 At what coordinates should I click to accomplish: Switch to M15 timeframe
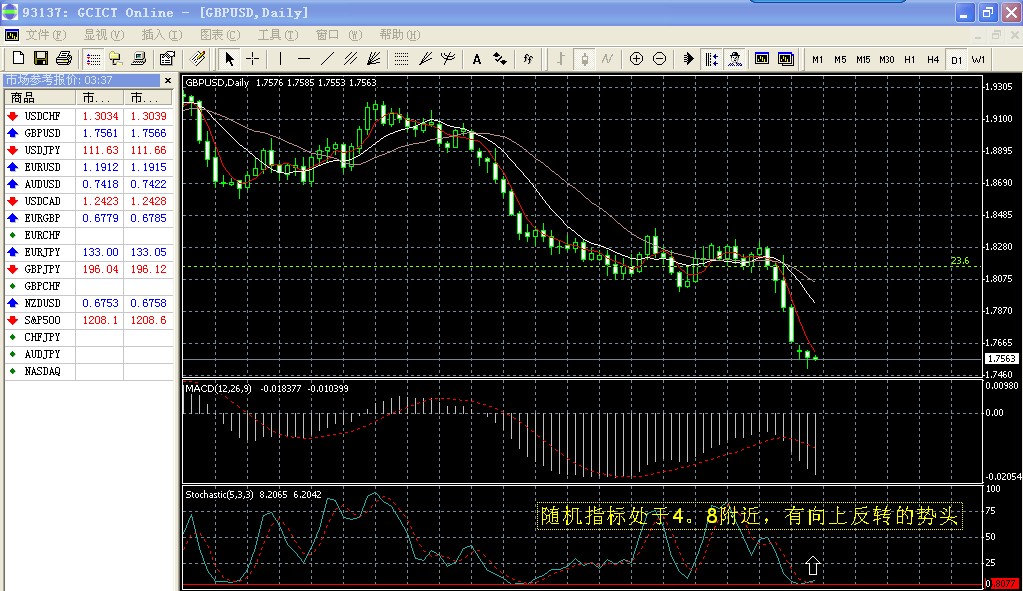[x=863, y=59]
